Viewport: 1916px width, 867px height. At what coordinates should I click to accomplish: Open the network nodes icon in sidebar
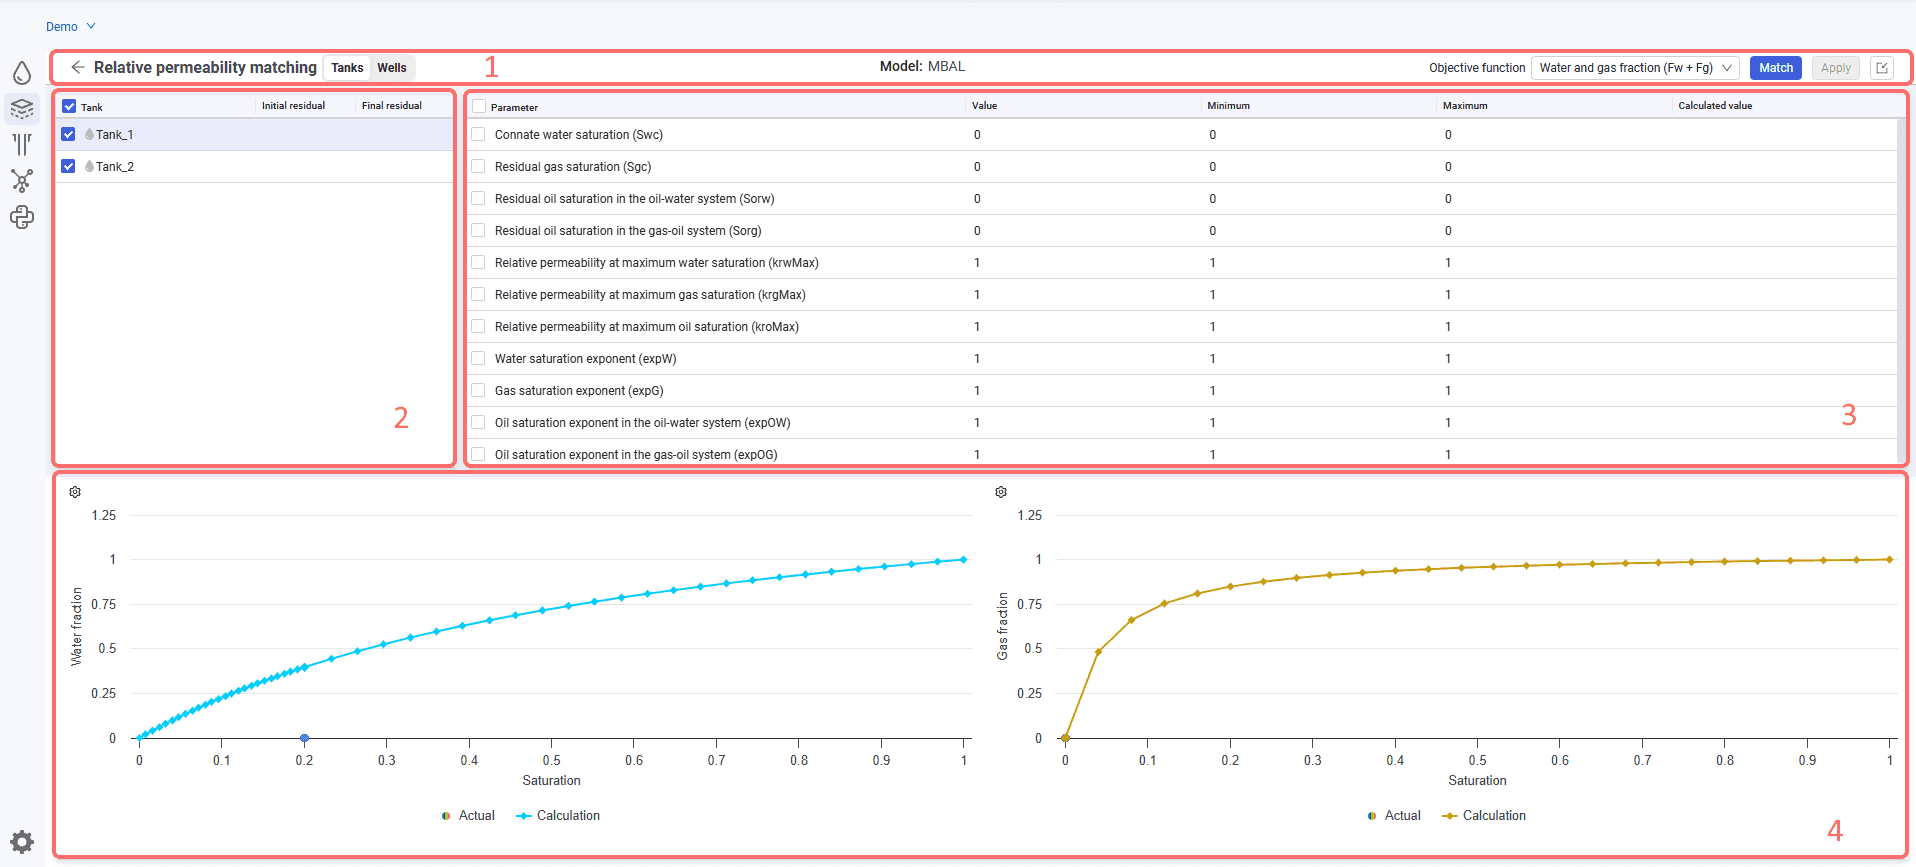[x=22, y=181]
